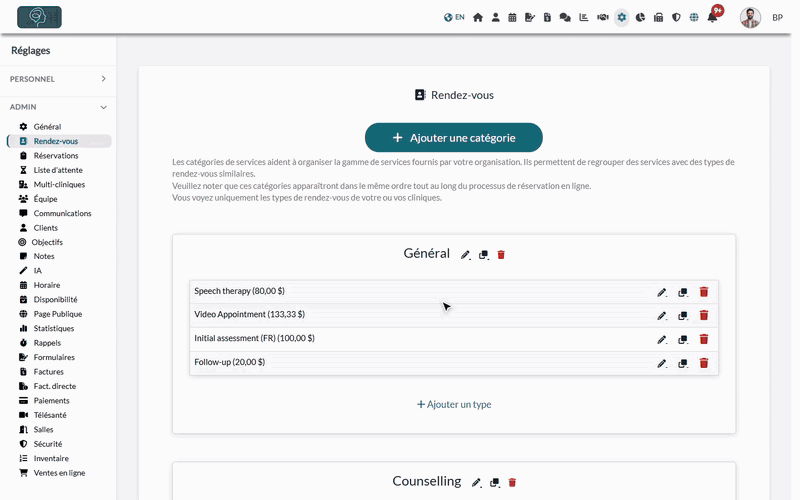
Task: Open Paiements in sidebar
Action: [x=51, y=401]
